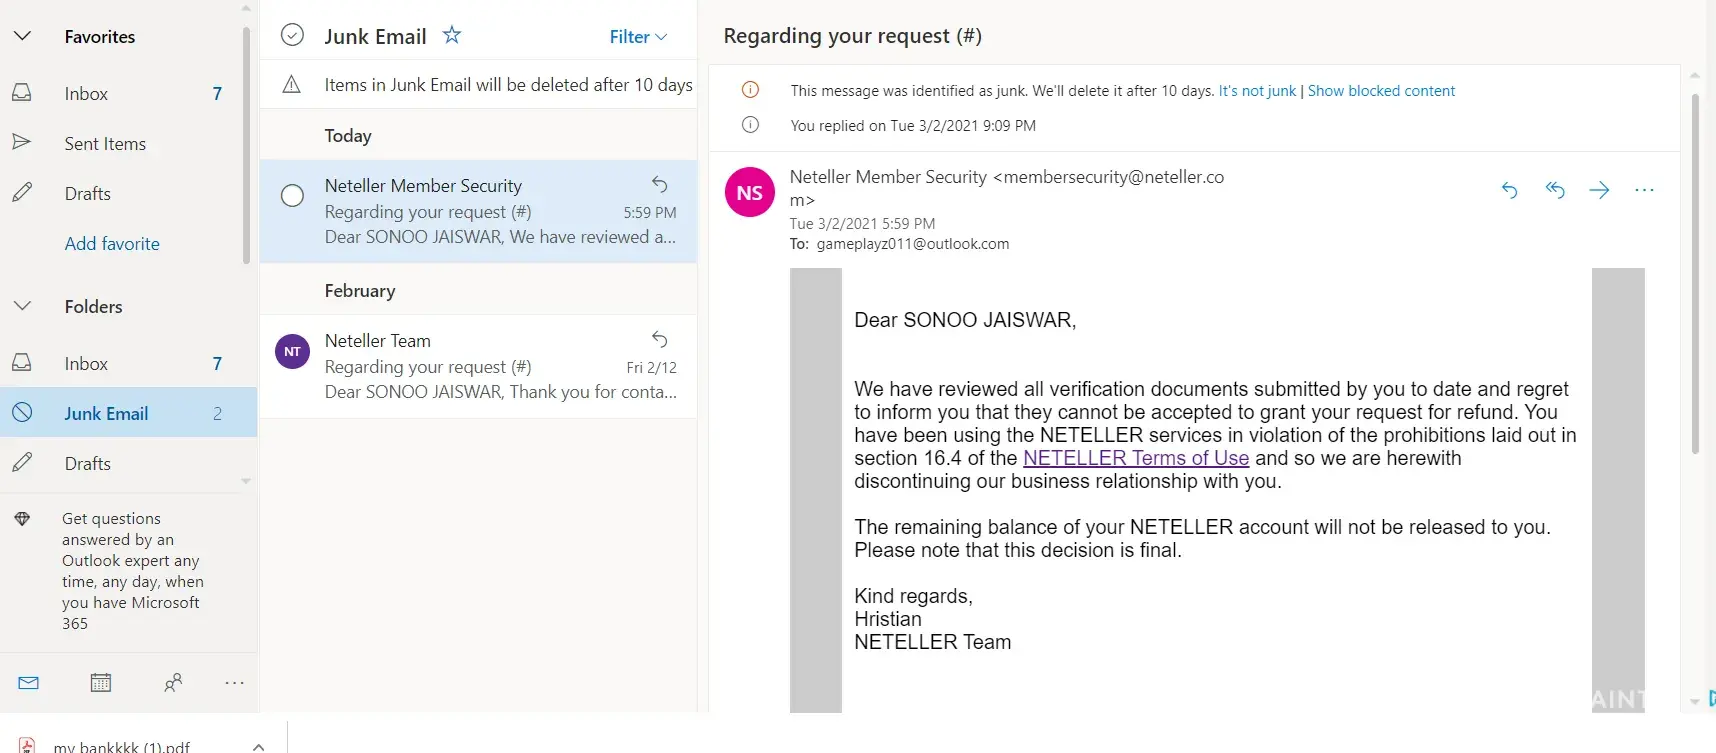Select the Drafts folder under Folders
The image size is (1716, 753).
coord(88,464)
